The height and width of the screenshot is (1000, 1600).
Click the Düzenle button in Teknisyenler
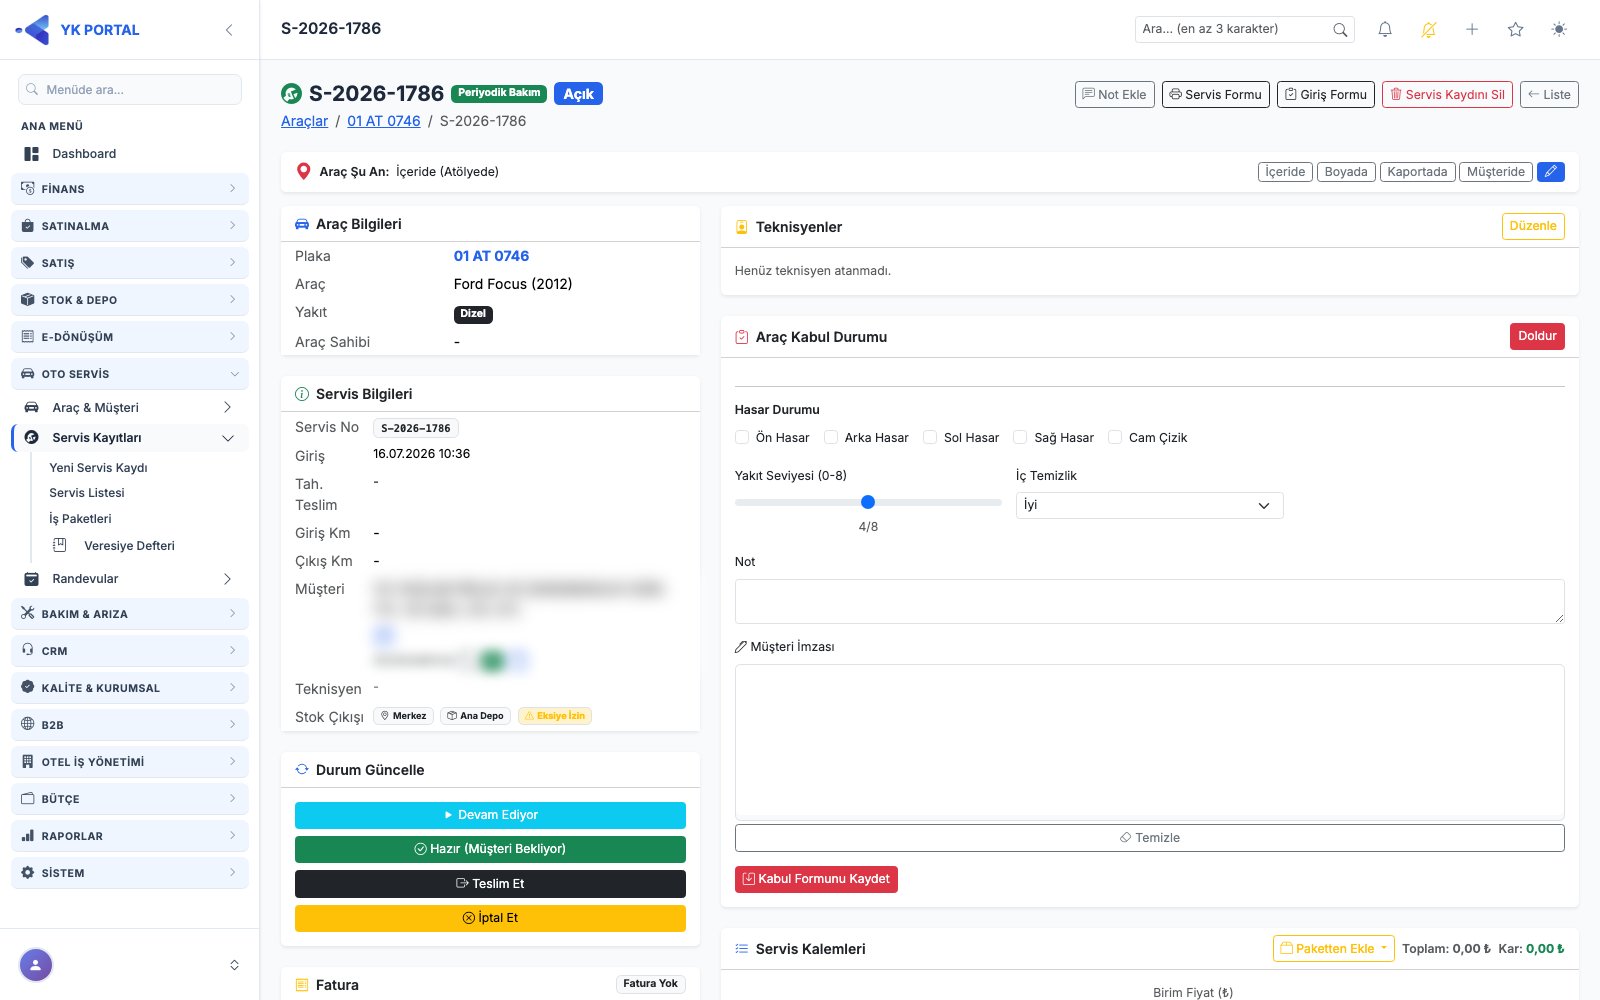click(1533, 226)
